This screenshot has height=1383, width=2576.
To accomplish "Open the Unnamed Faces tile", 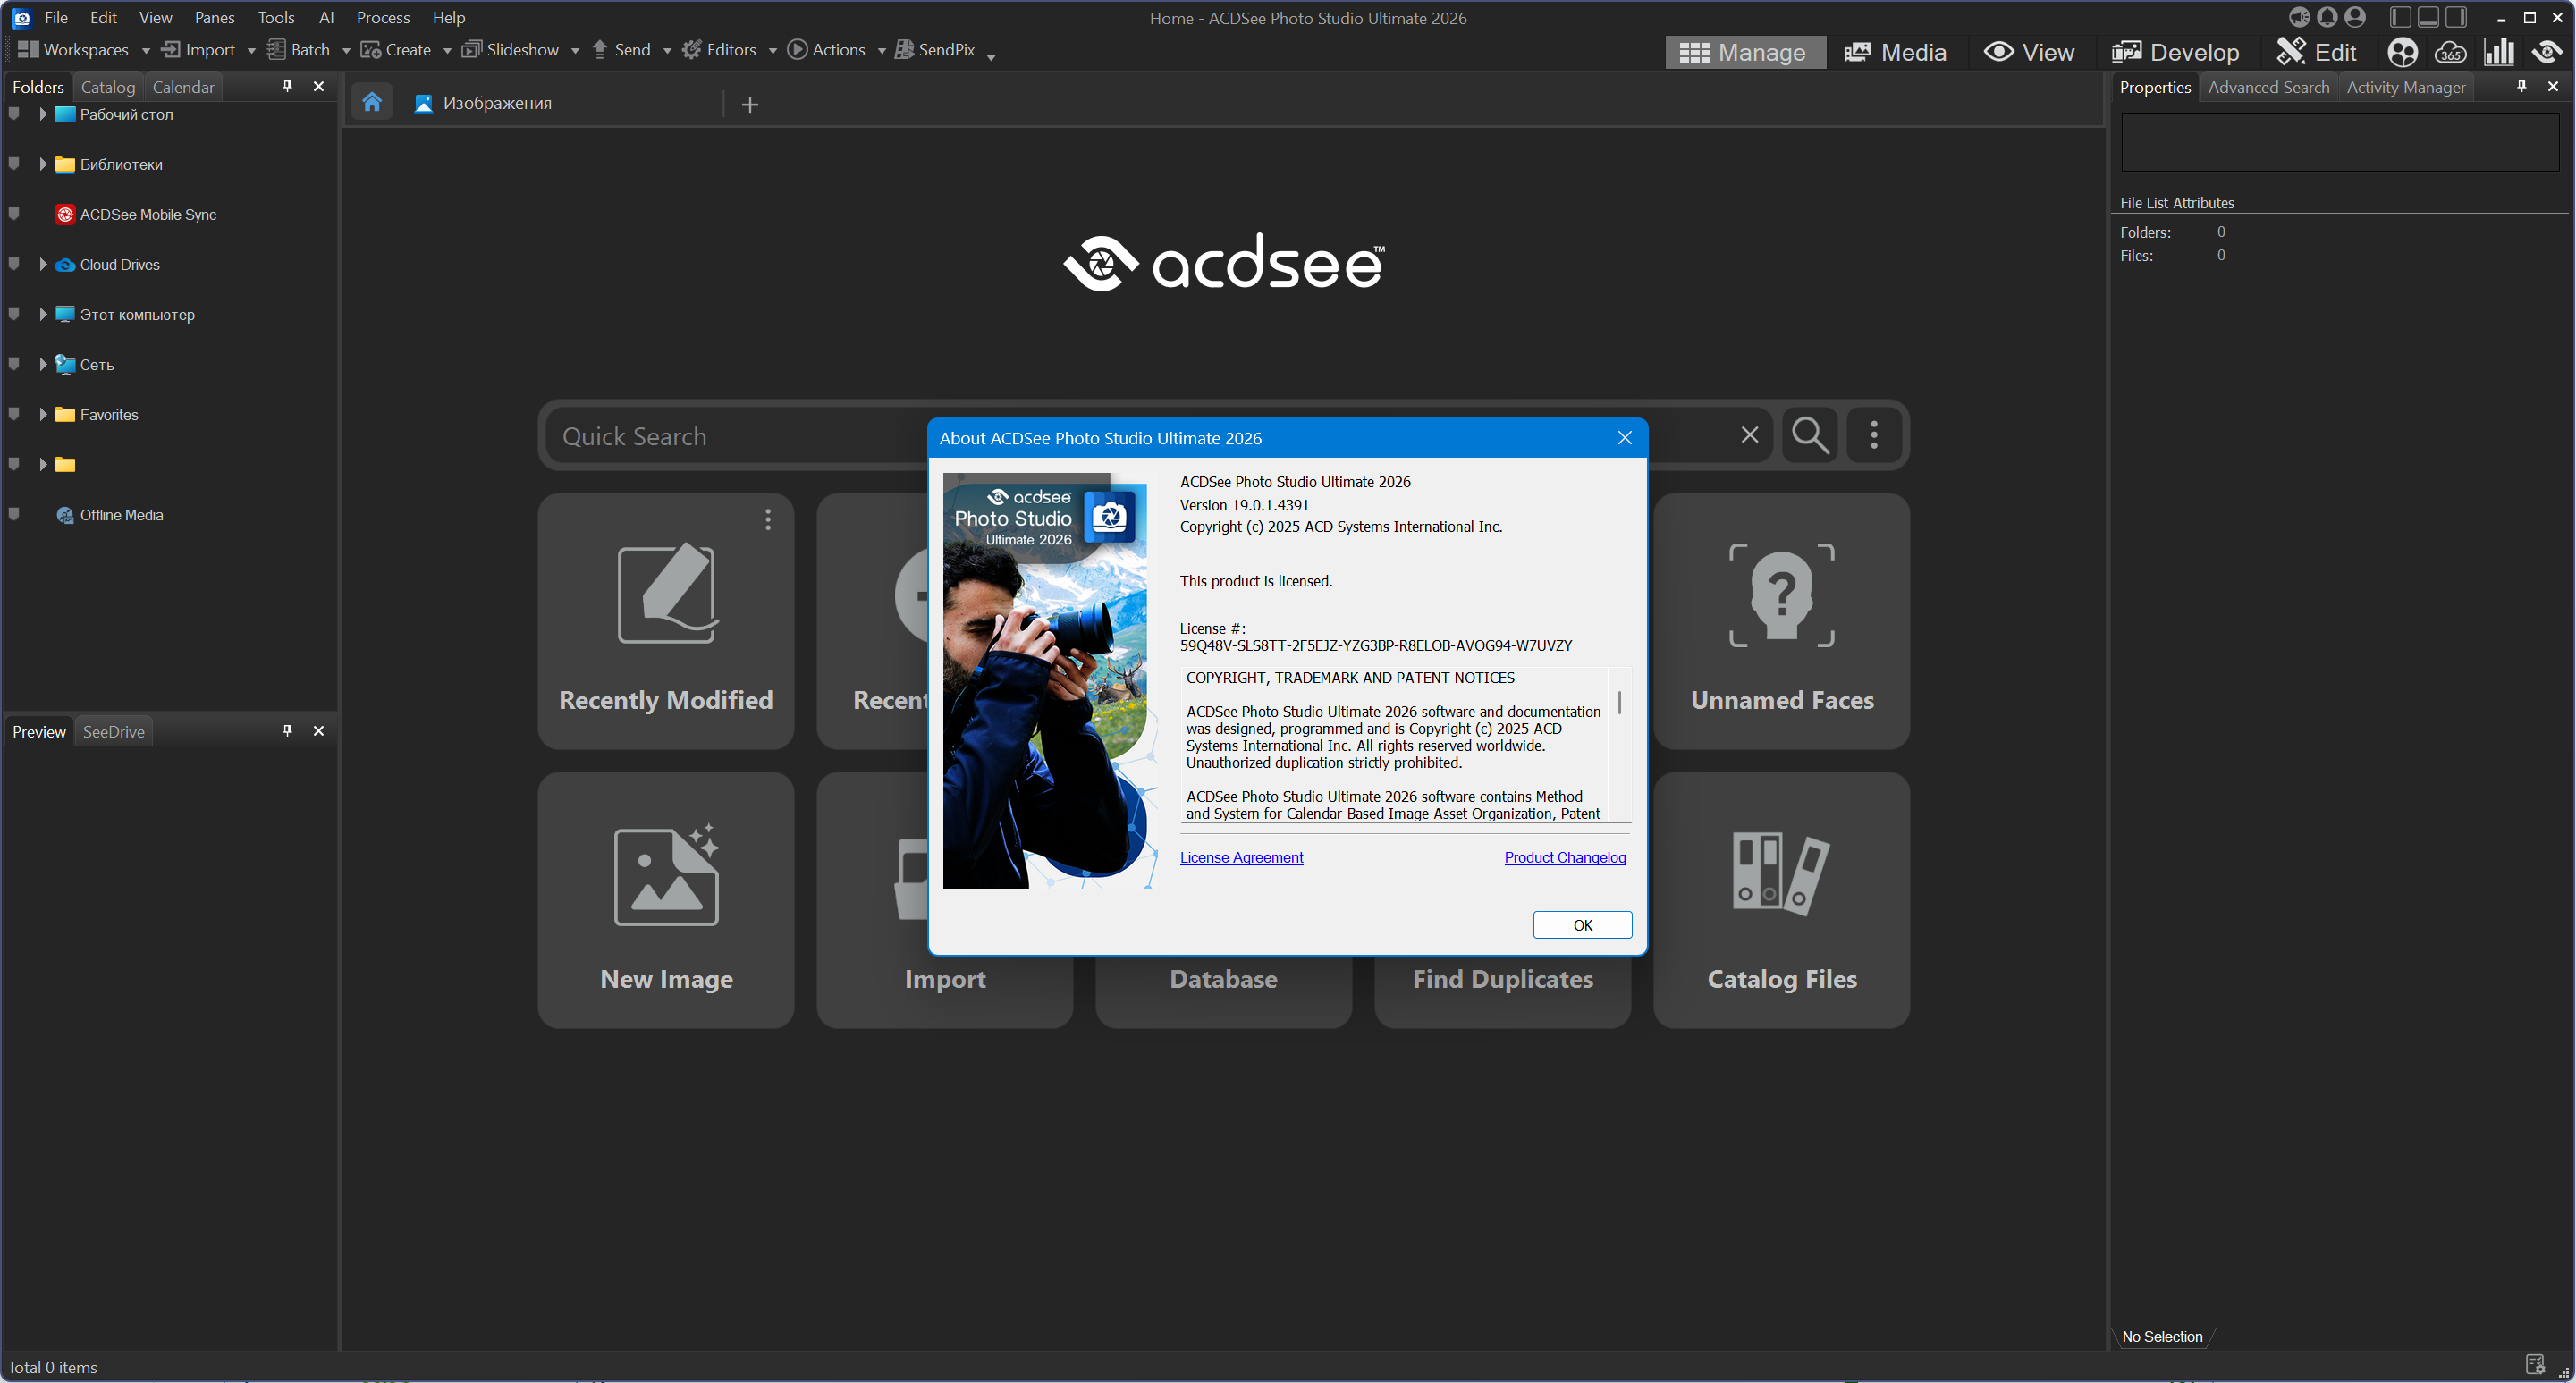I will (1781, 621).
